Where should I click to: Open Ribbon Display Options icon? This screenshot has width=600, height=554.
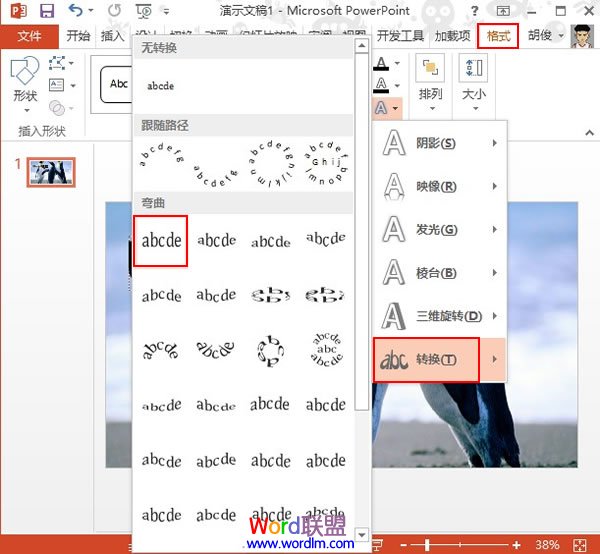point(503,11)
